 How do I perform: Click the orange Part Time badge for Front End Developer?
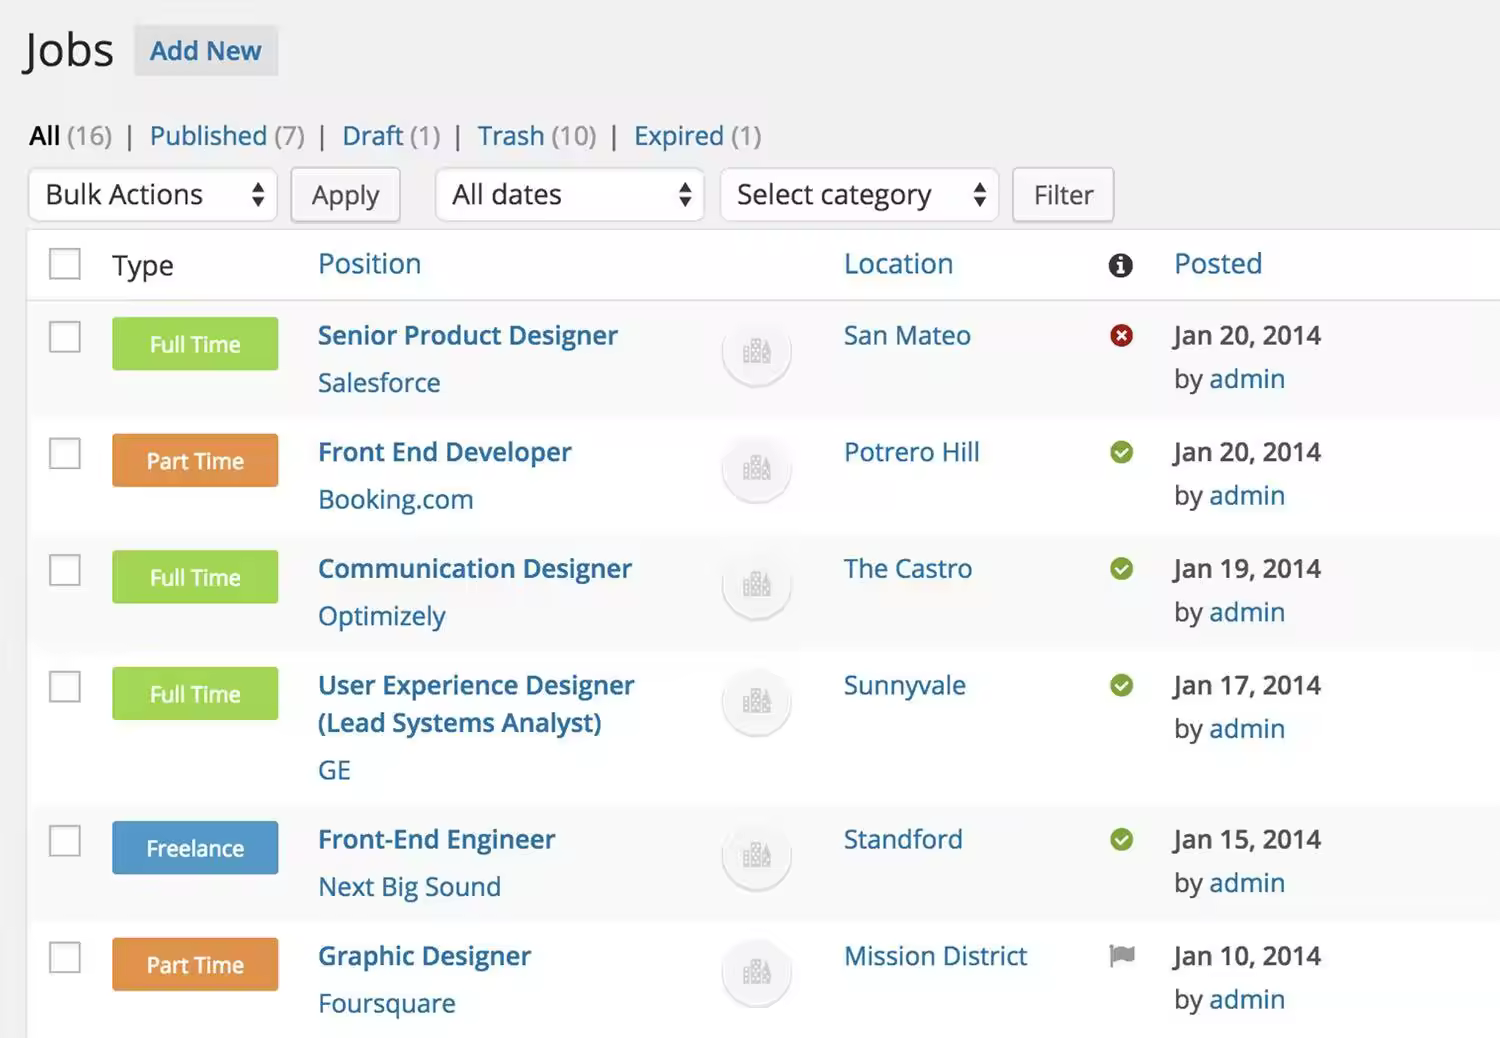pos(195,461)
